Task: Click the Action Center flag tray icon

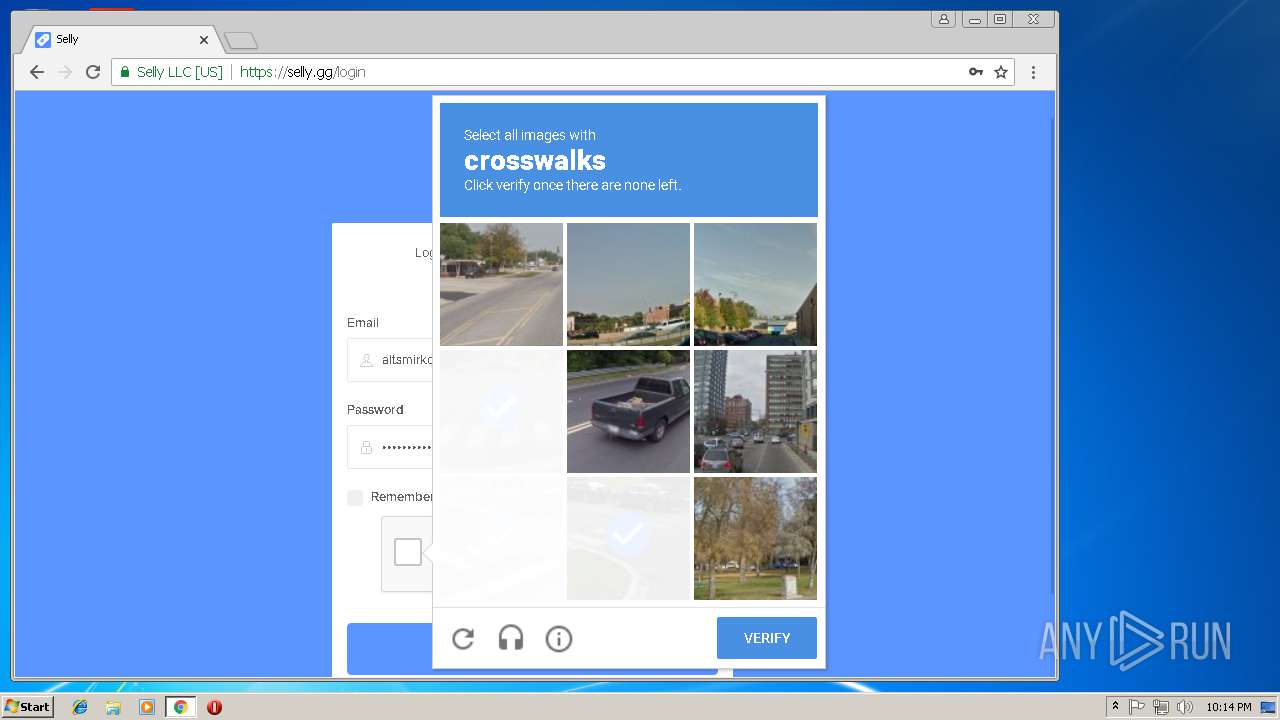Action: [1137, 707]
